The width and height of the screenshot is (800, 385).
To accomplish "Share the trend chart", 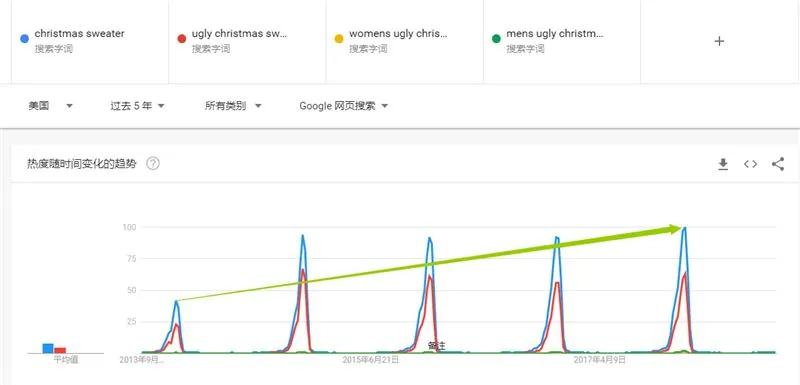I will (778, 164).
